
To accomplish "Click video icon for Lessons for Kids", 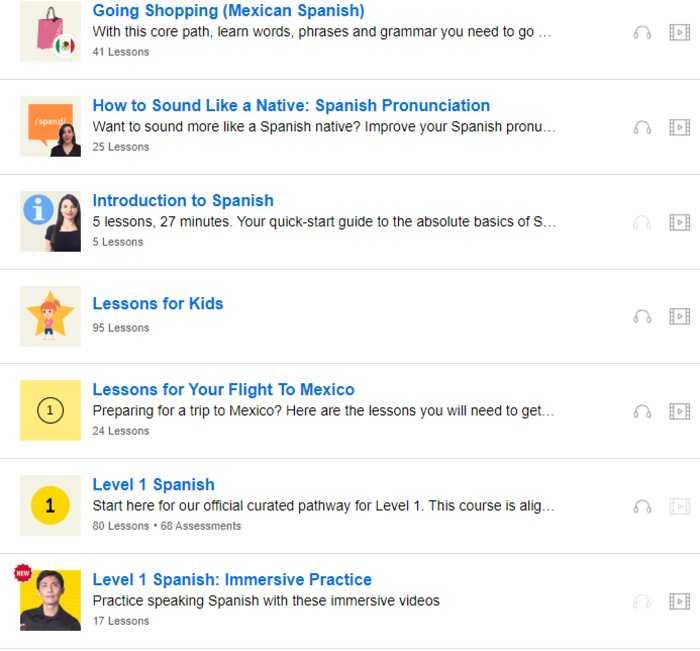I will coord(679,317).
